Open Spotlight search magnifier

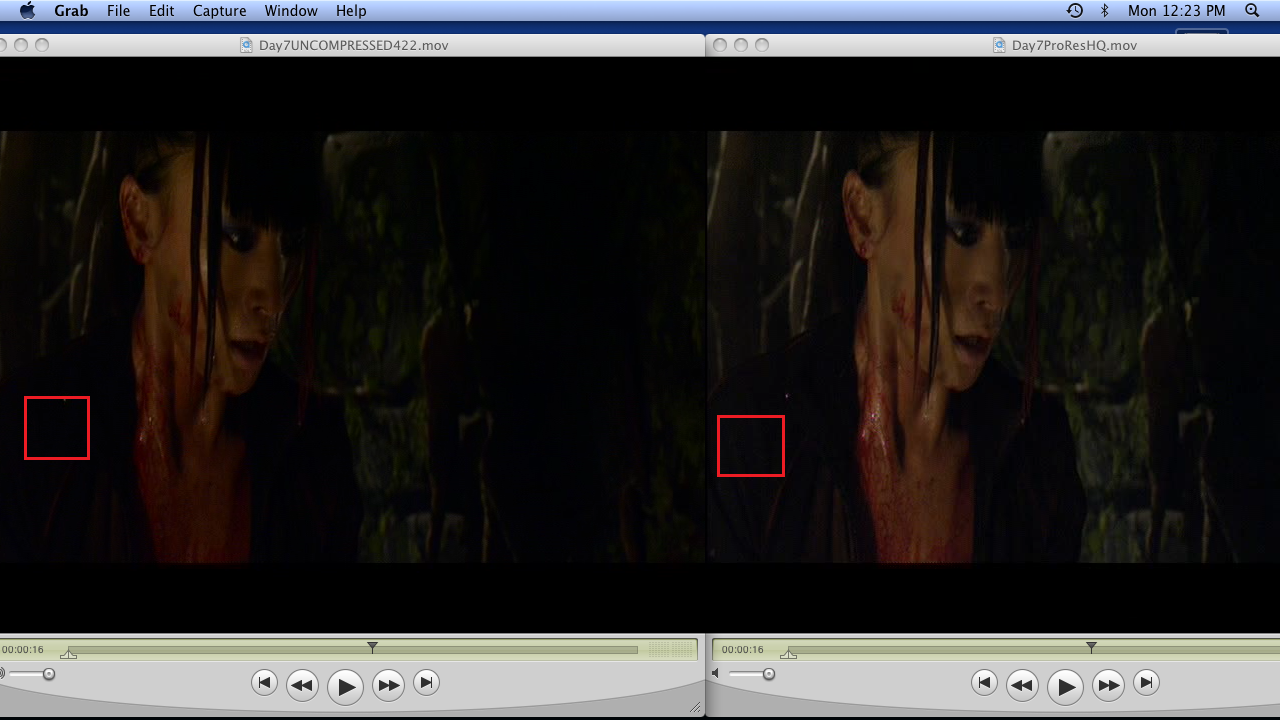tap(1252, 11)
